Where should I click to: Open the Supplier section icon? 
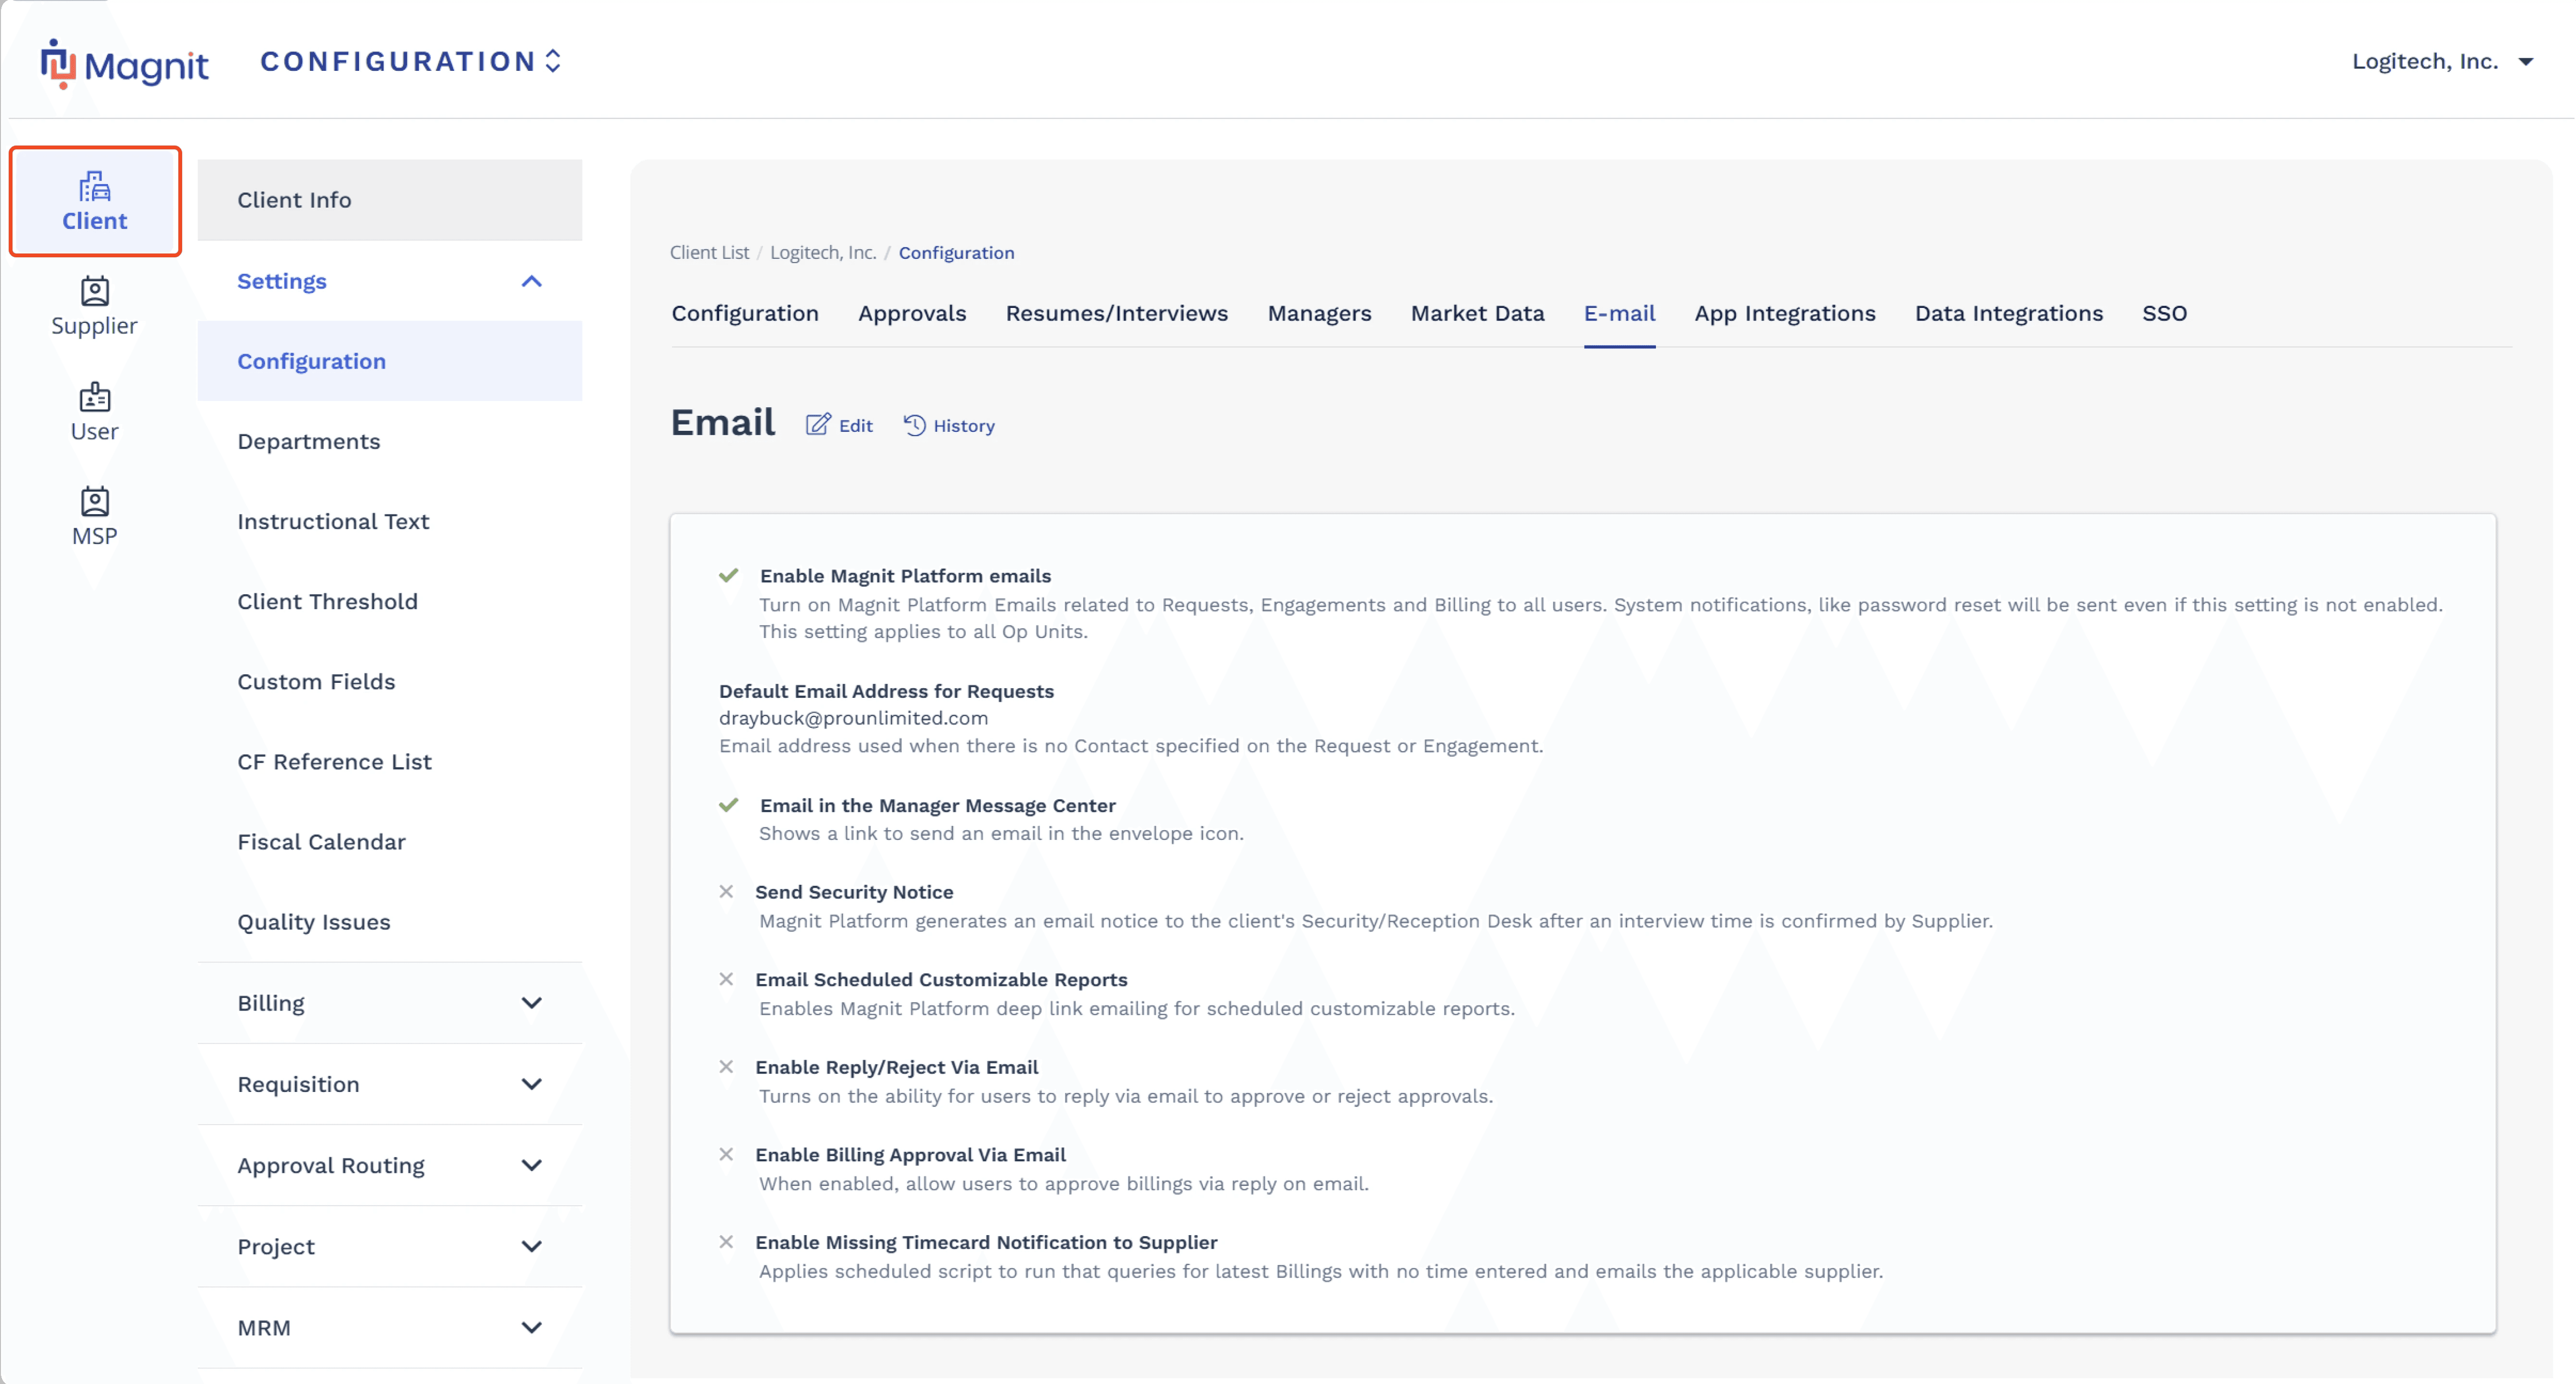click(95, 306)
